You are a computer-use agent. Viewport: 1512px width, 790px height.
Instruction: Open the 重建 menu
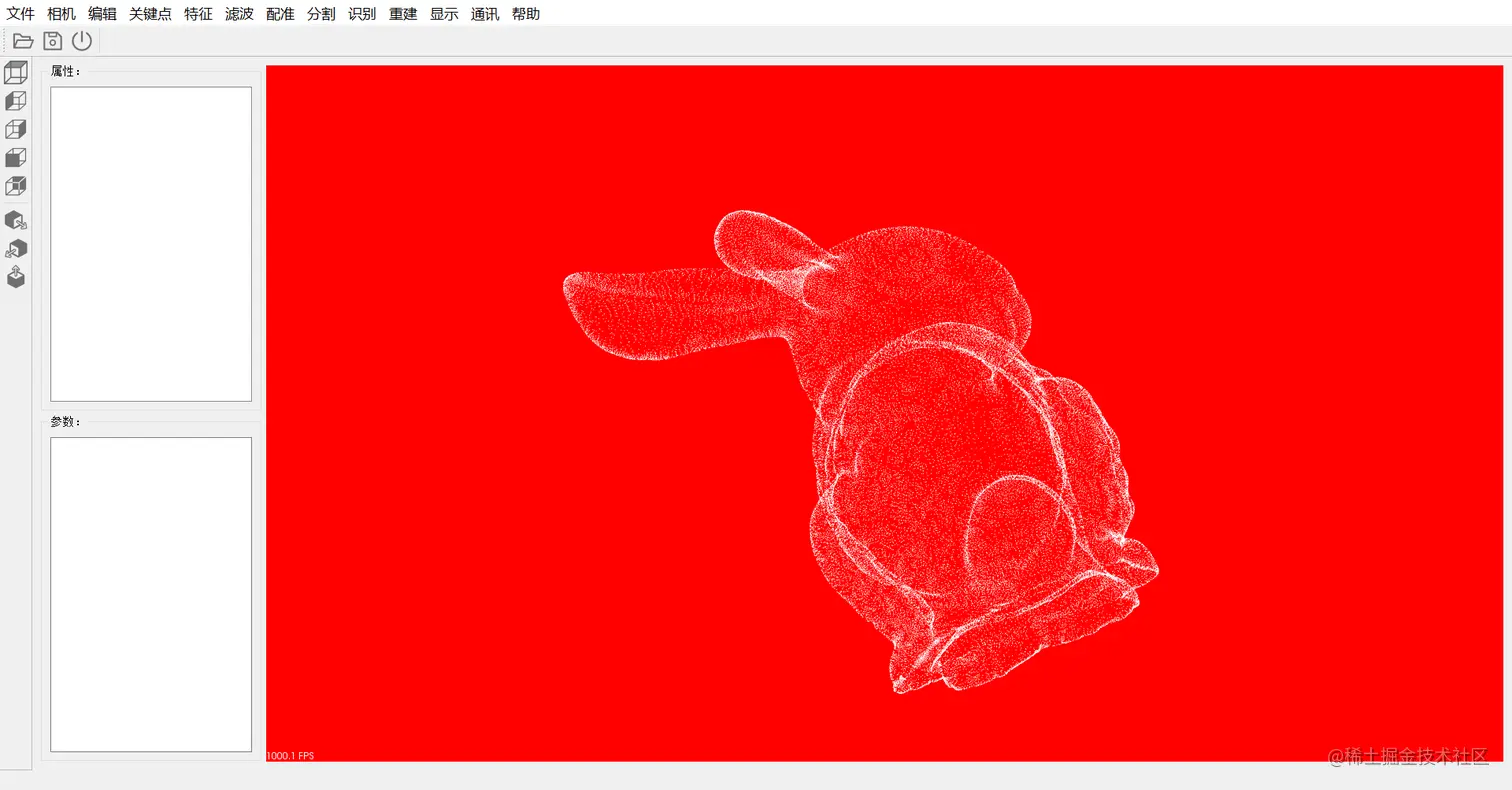[403, 14]
